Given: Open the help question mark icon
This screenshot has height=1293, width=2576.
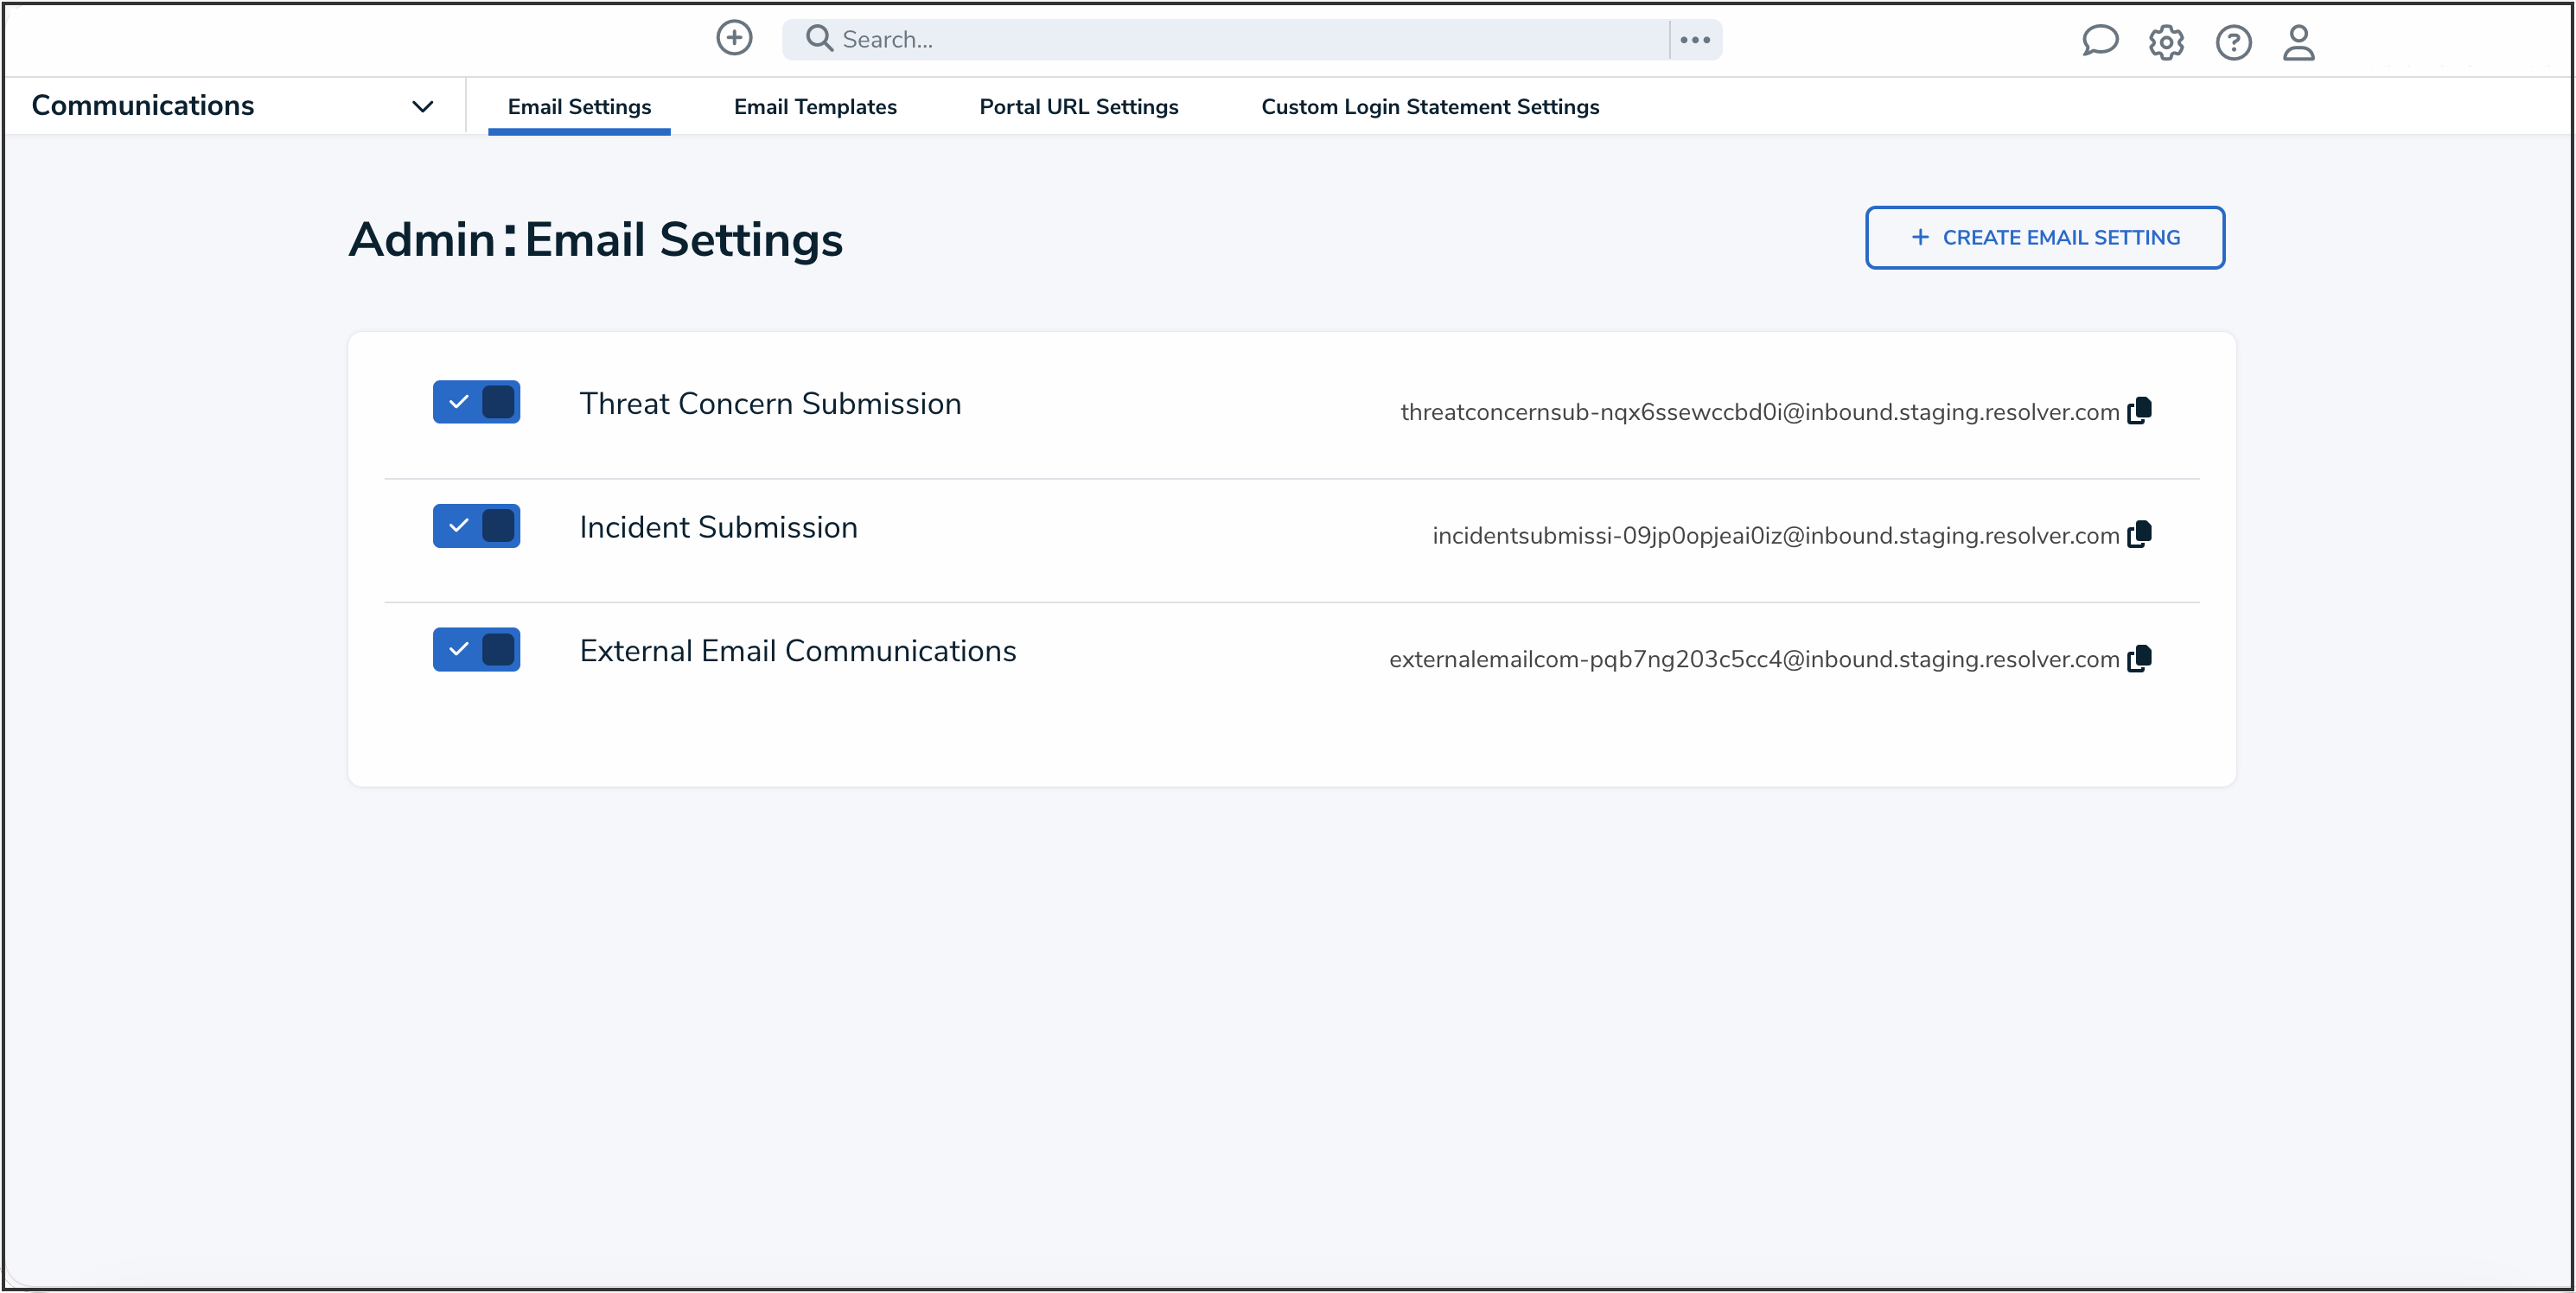Looking at the screenshot, I should pos(2233,42).
